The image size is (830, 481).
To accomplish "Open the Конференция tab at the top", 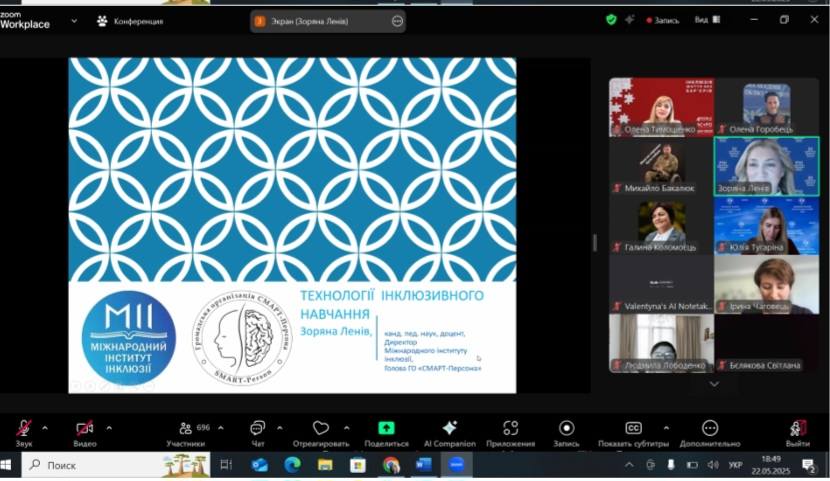I will point(130,20).
